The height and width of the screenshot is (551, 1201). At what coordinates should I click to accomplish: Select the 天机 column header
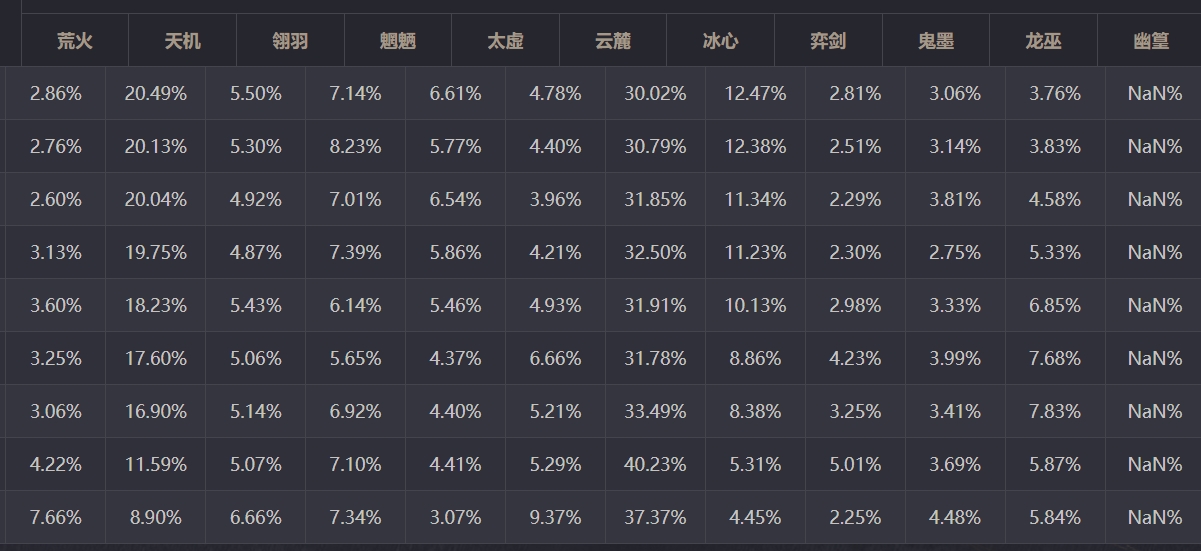[x=183, y=41]
